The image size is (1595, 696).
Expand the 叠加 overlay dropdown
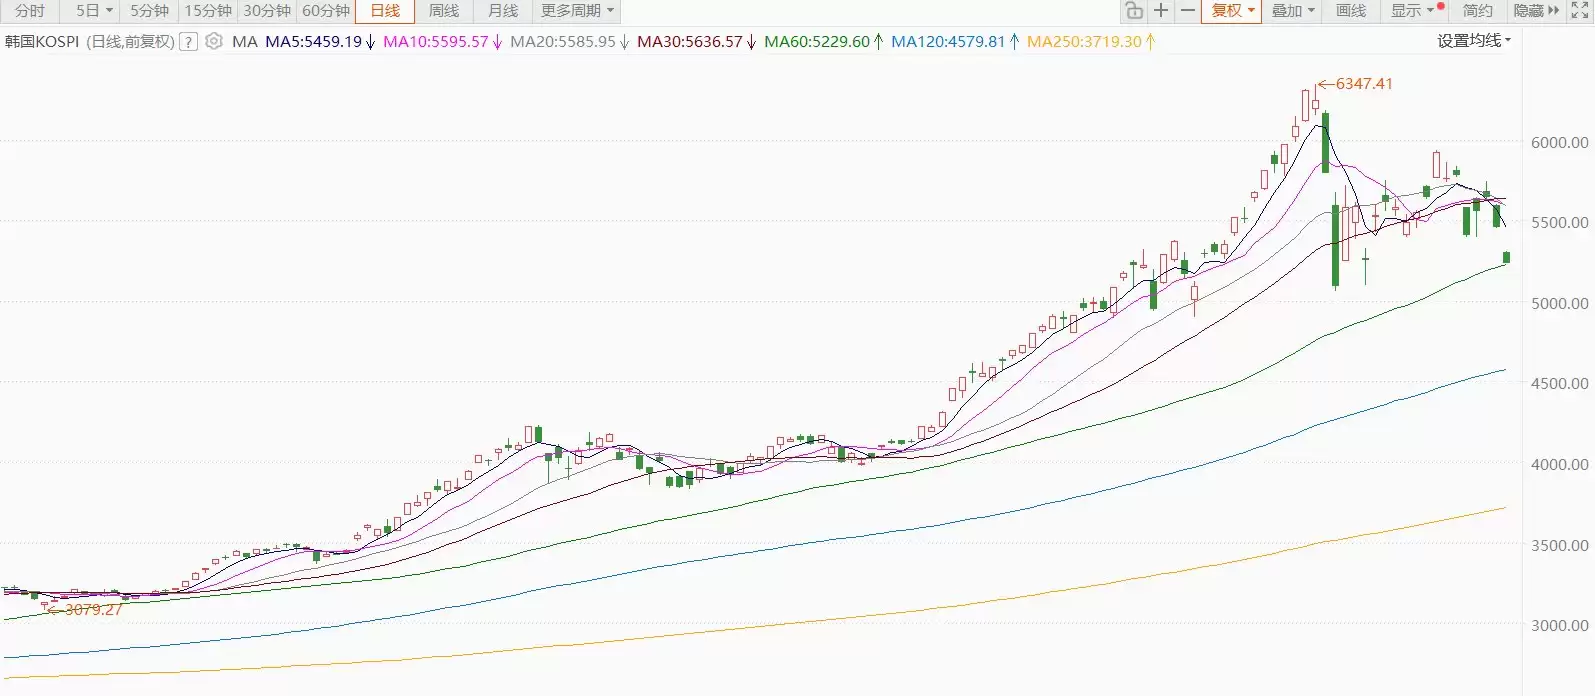pos(1293,11)
